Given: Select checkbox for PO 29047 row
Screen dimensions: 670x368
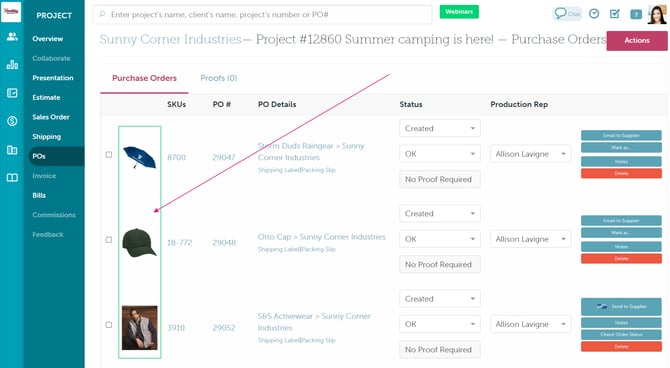Looking at the screenshot, I should pyautogui.click(x=109, y=155).
